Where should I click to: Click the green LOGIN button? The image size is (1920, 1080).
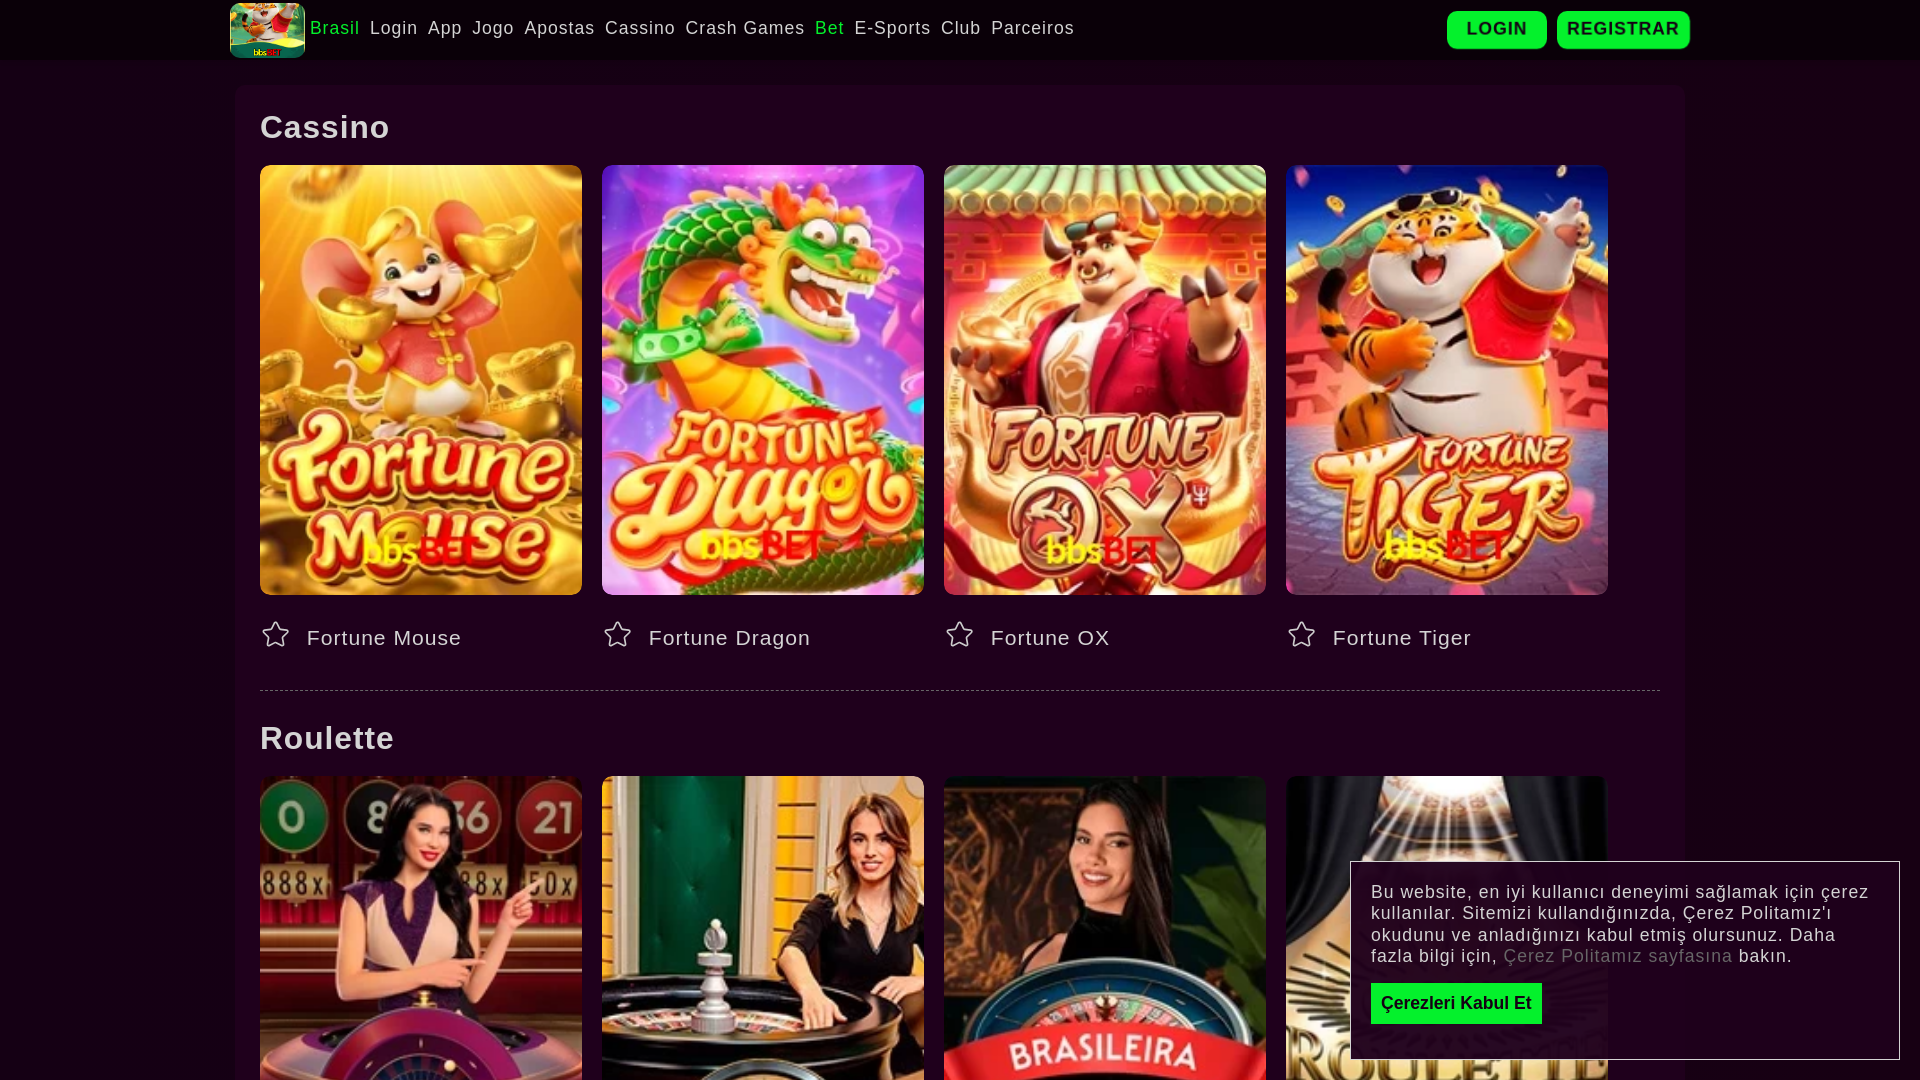pyautogui.click(x=1496, y=30)
